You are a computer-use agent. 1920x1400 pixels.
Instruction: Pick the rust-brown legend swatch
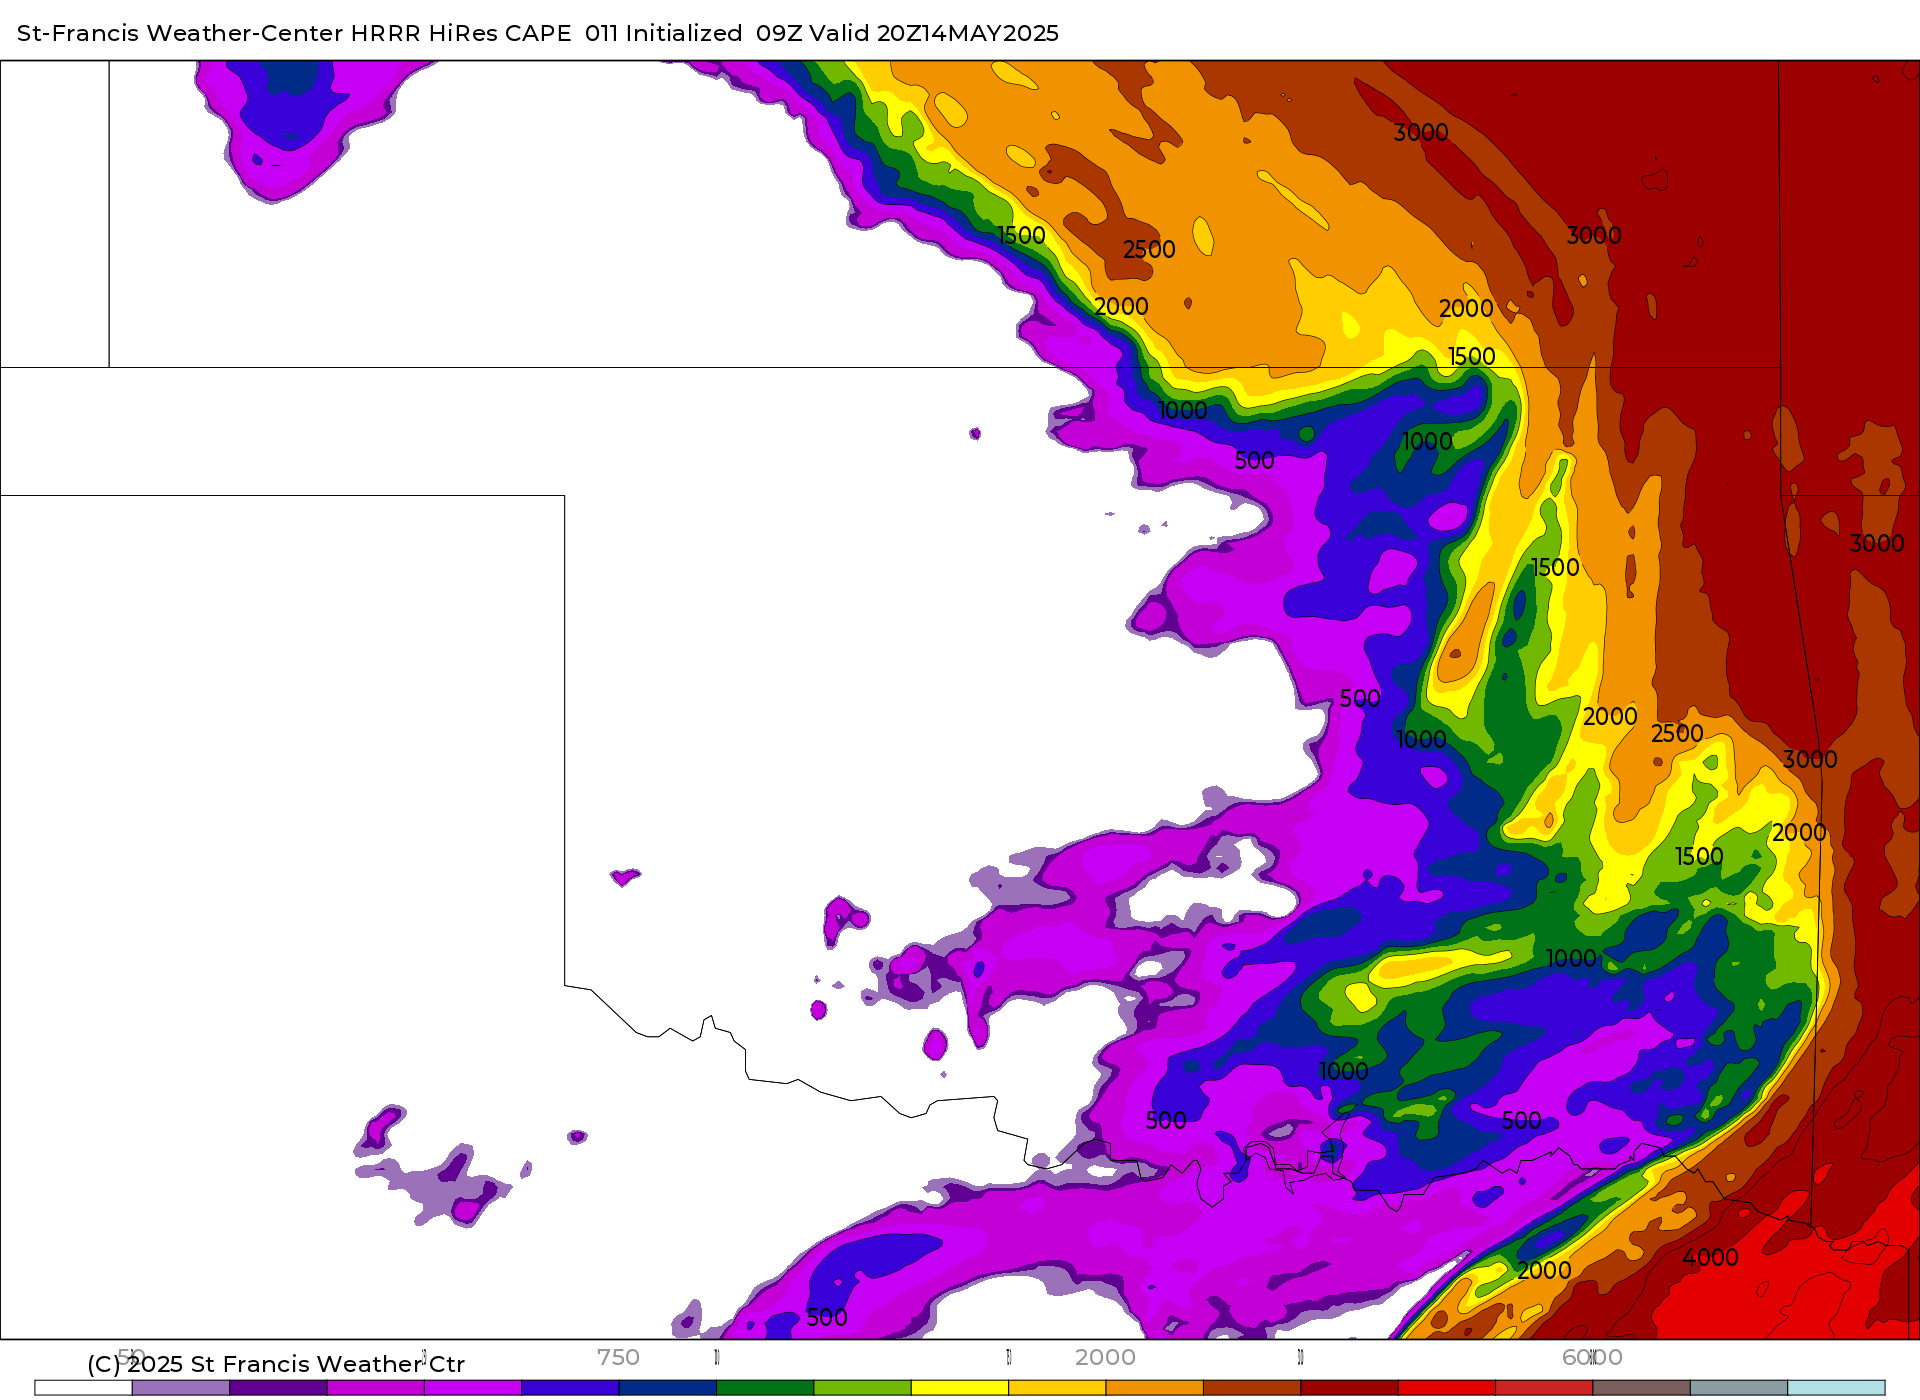pos(1252,1388)
